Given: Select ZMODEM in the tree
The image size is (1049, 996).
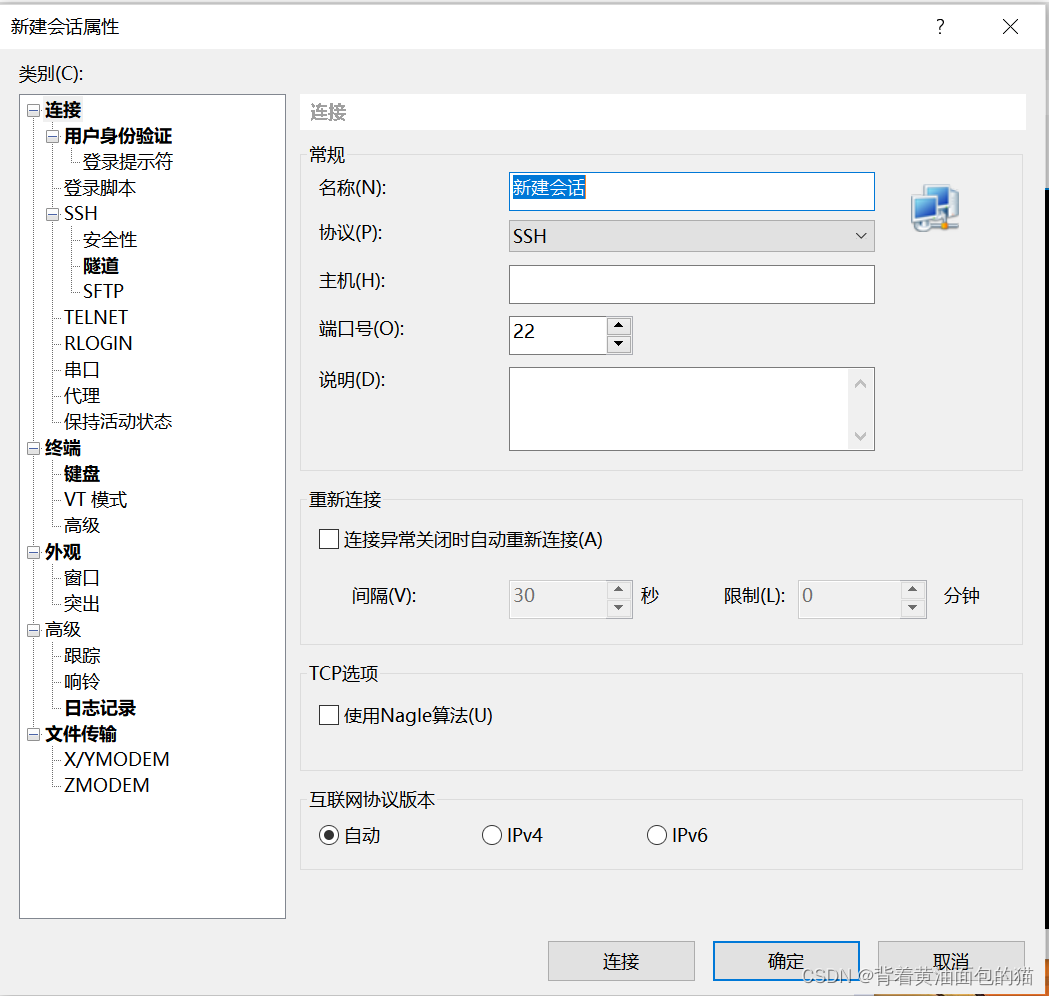Looking at the screenshot, I should [x=106, y=785].
